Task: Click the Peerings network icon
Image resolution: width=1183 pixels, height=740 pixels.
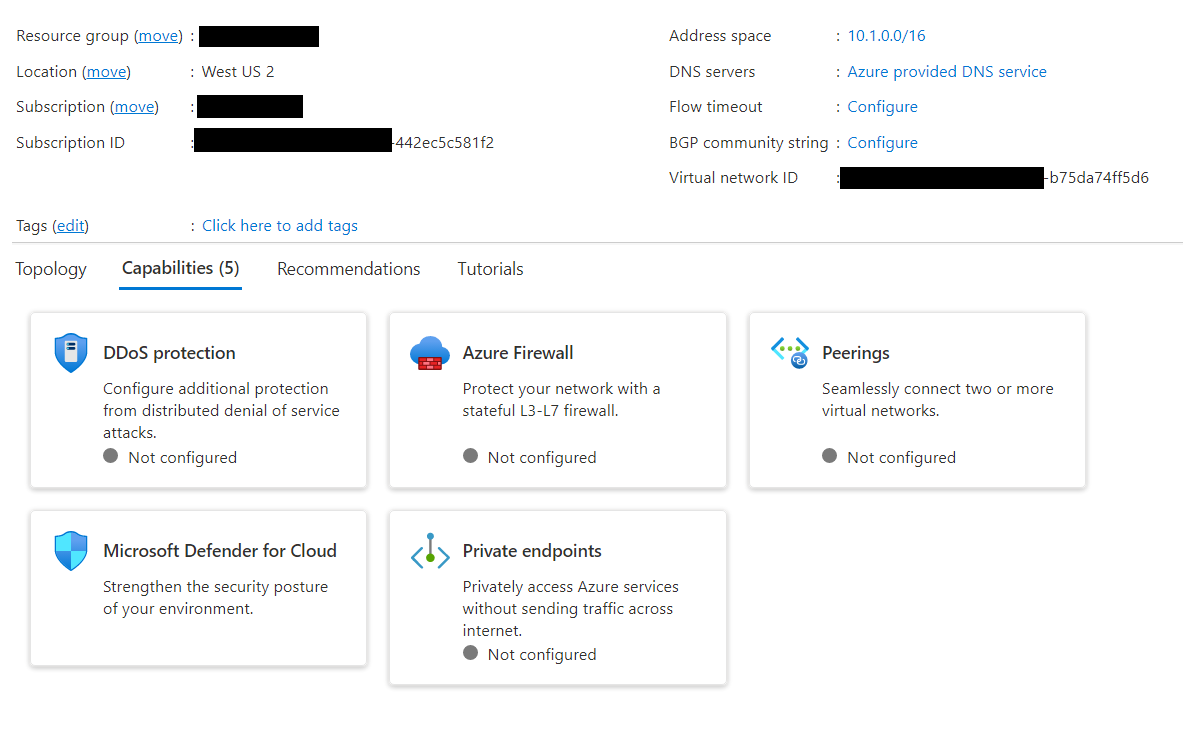Action: 790,352
